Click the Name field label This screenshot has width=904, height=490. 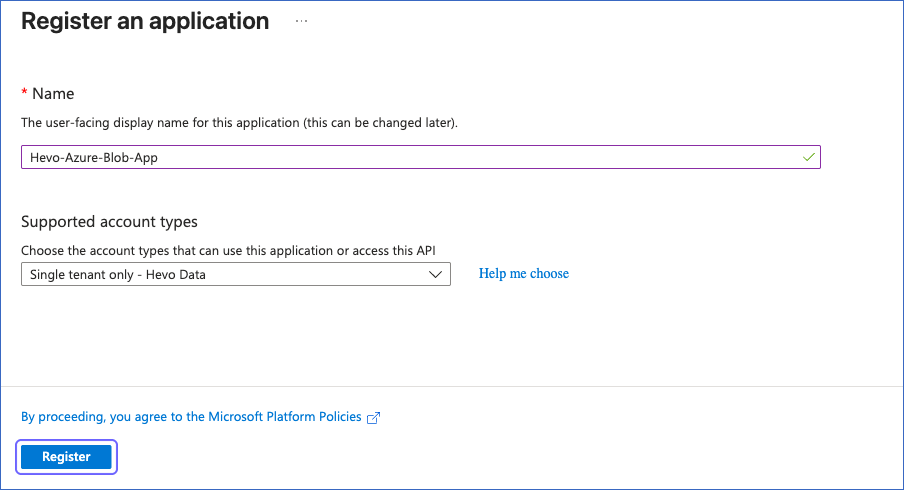click(53, 93)
